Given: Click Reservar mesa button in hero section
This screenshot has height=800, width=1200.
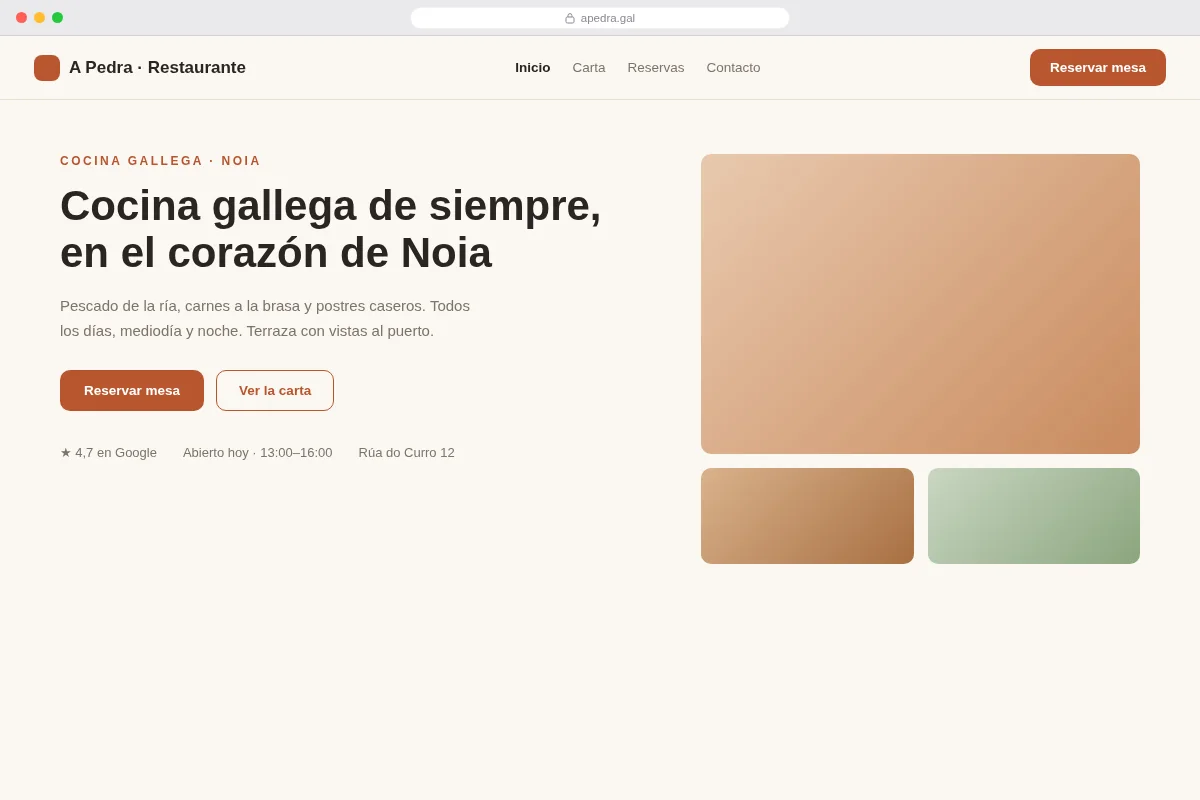Looking at the screenshot, I should (x=132, y=390).
